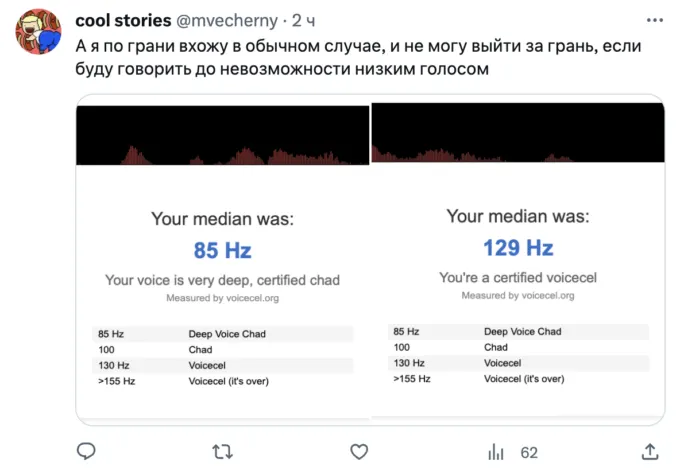Click the 'Deep Voice Chad' row in left table

[x=225, y=333]
